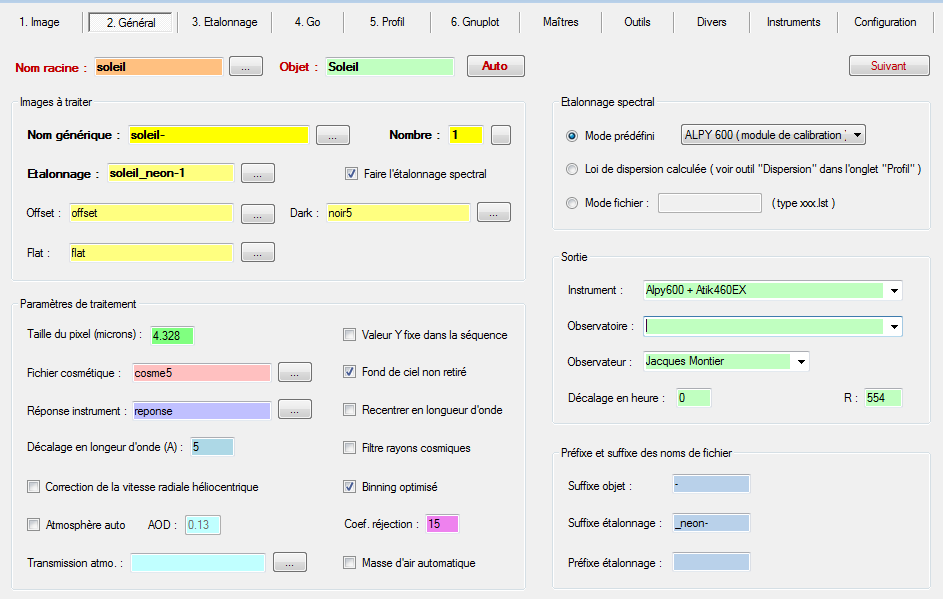Uncheck Binning optimisé option
The width and height of the screenshot is (943, 599).
pos(350,487)
